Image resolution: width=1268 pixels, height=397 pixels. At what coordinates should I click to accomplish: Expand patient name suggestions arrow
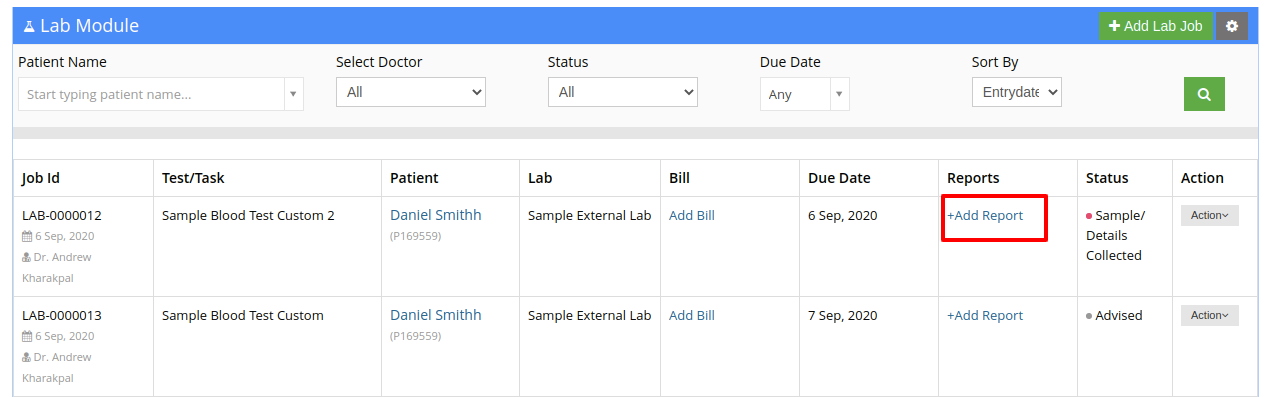pos(293,95)
